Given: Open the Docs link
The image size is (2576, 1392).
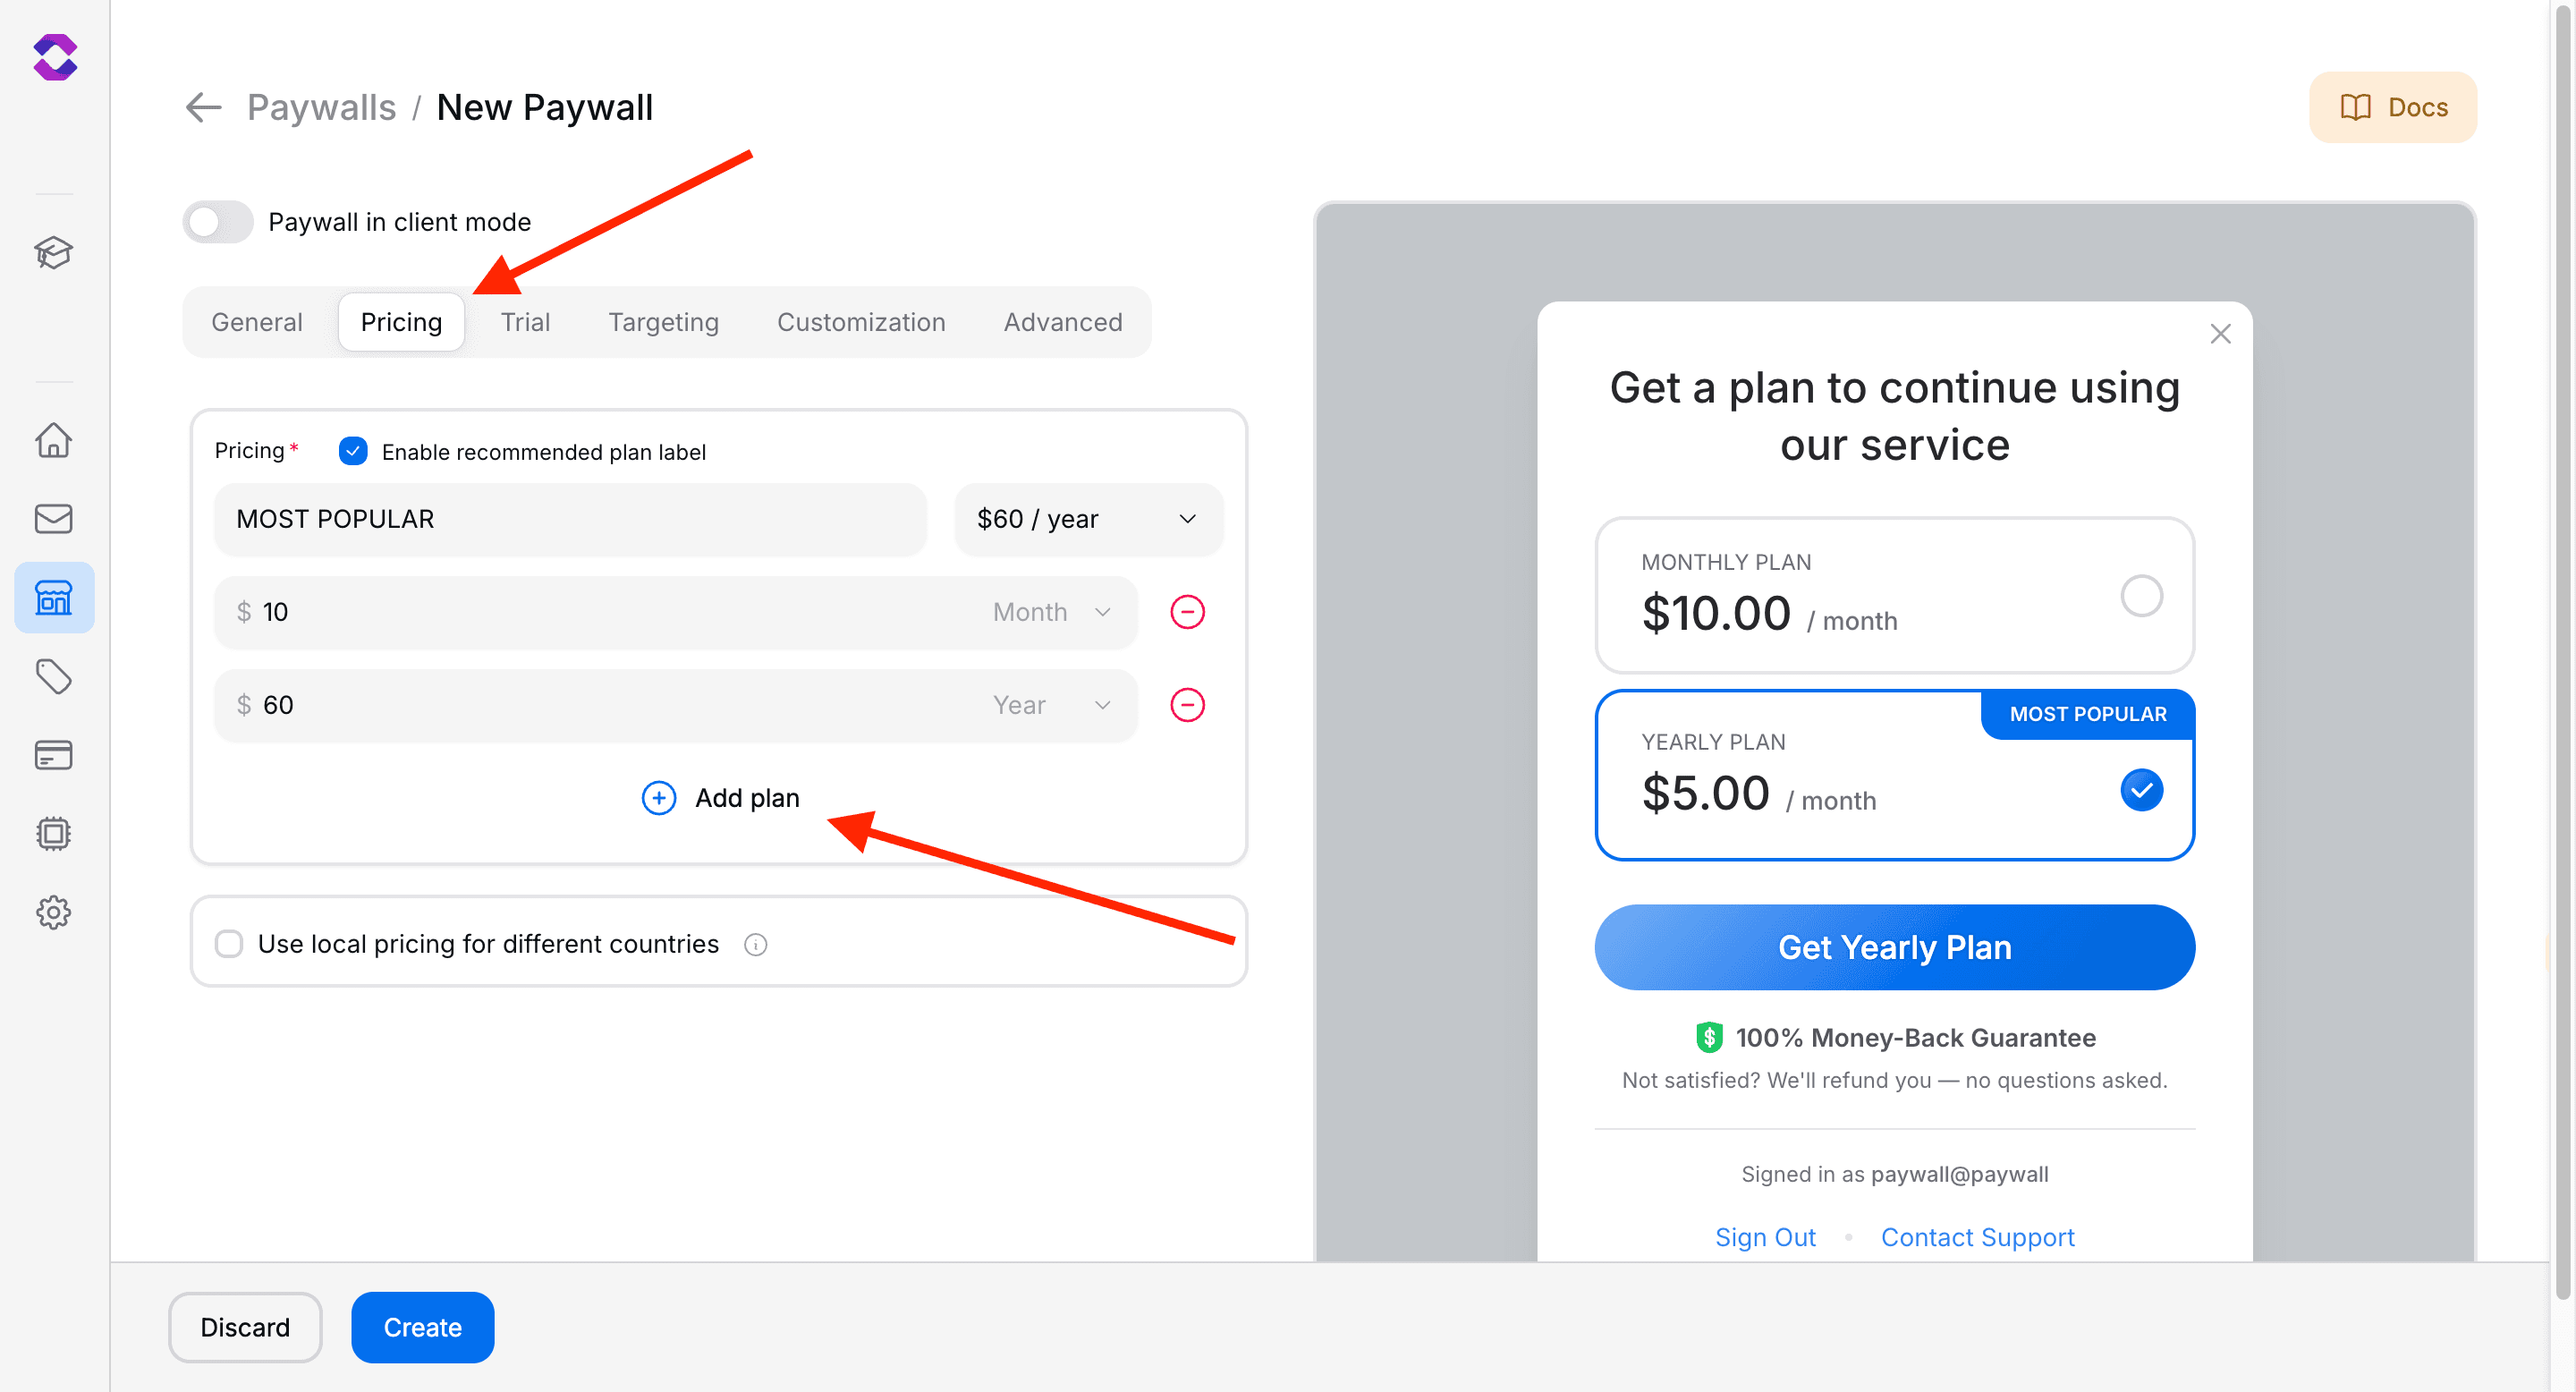Looking at the screenshot, I should point(2393,107).
